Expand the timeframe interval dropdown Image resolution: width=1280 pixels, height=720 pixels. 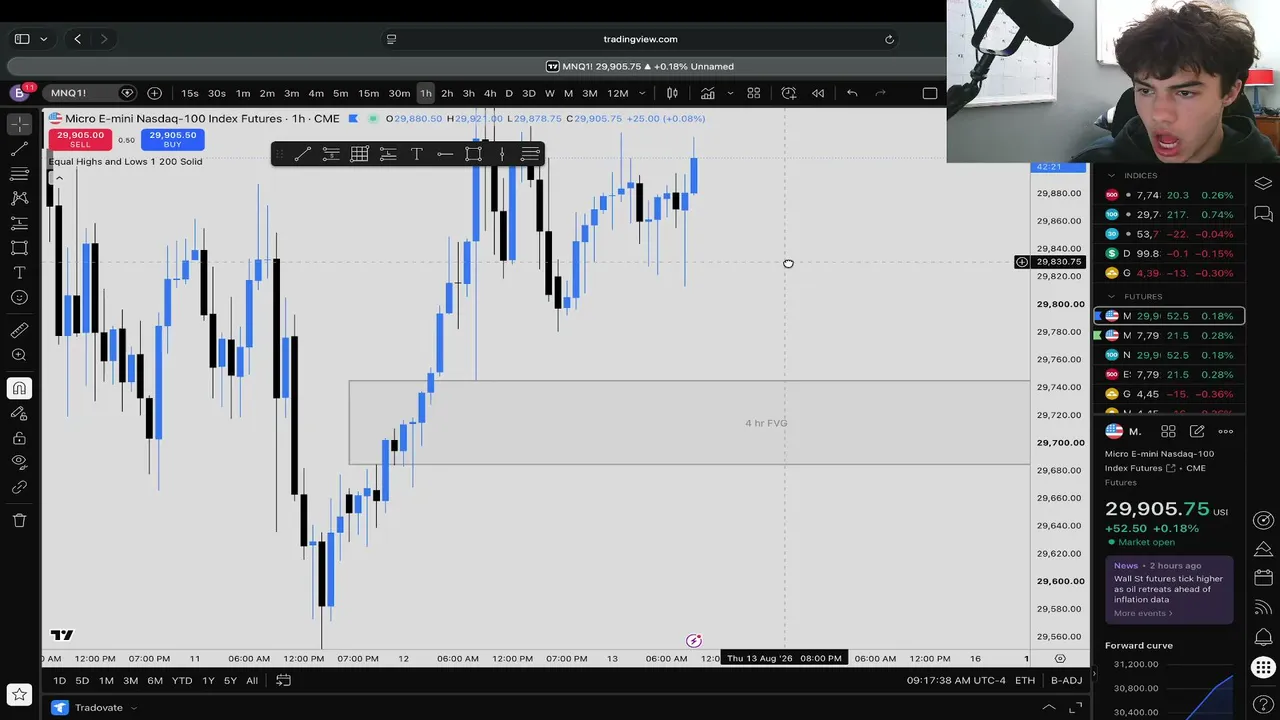click(x=642, y=93)
